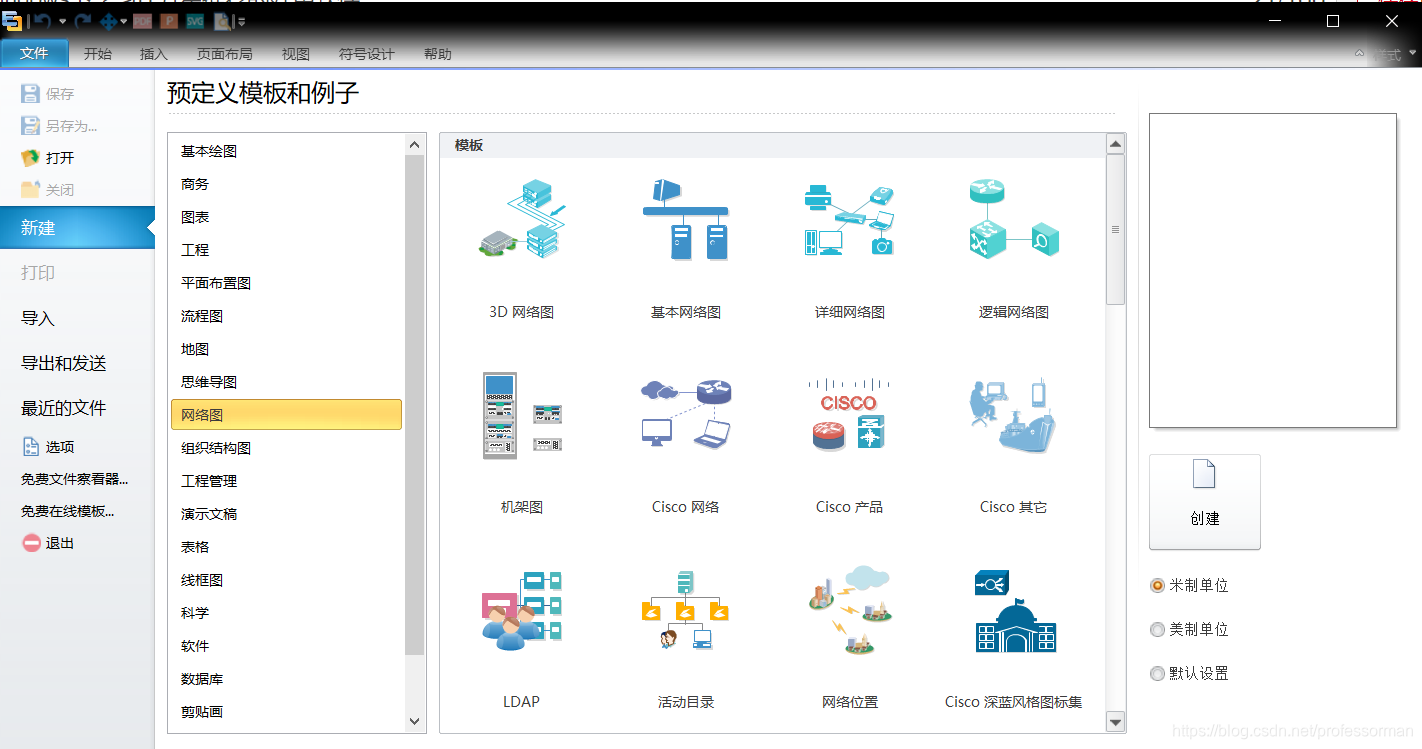1422x749 pixels.
Task: Click the Export to PowerPoint icon
Action: coord(169,21)
